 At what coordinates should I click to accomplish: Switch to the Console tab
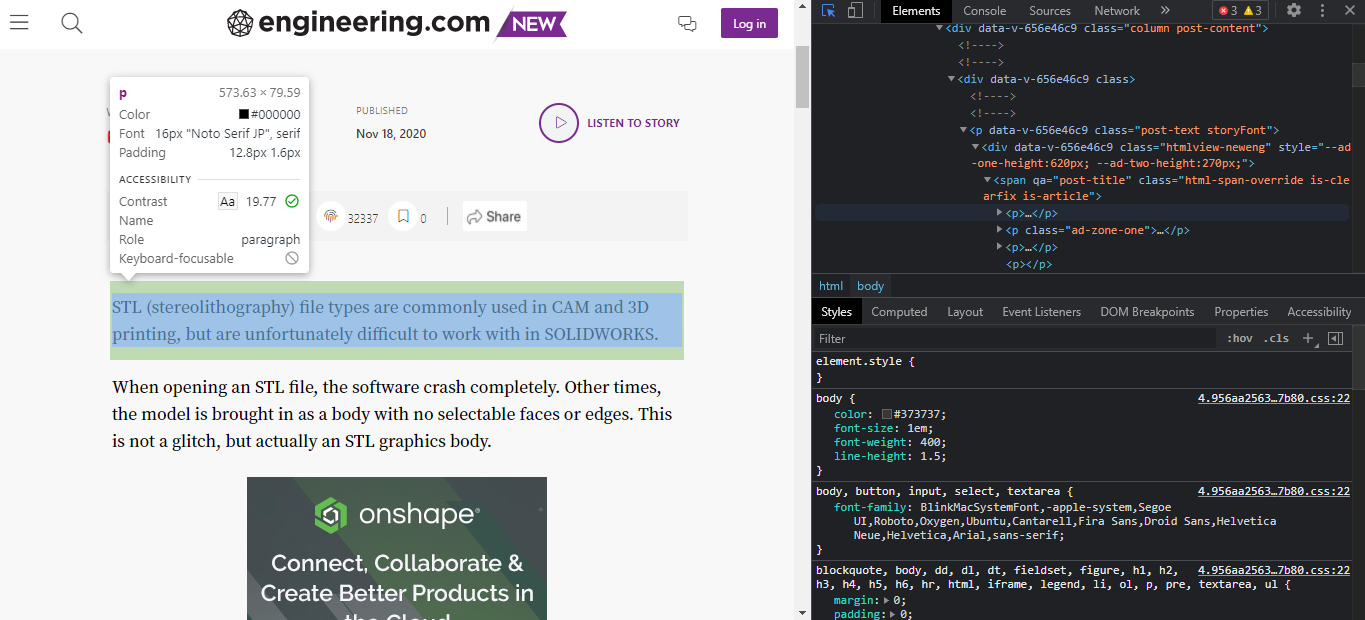tap(984, 10)
